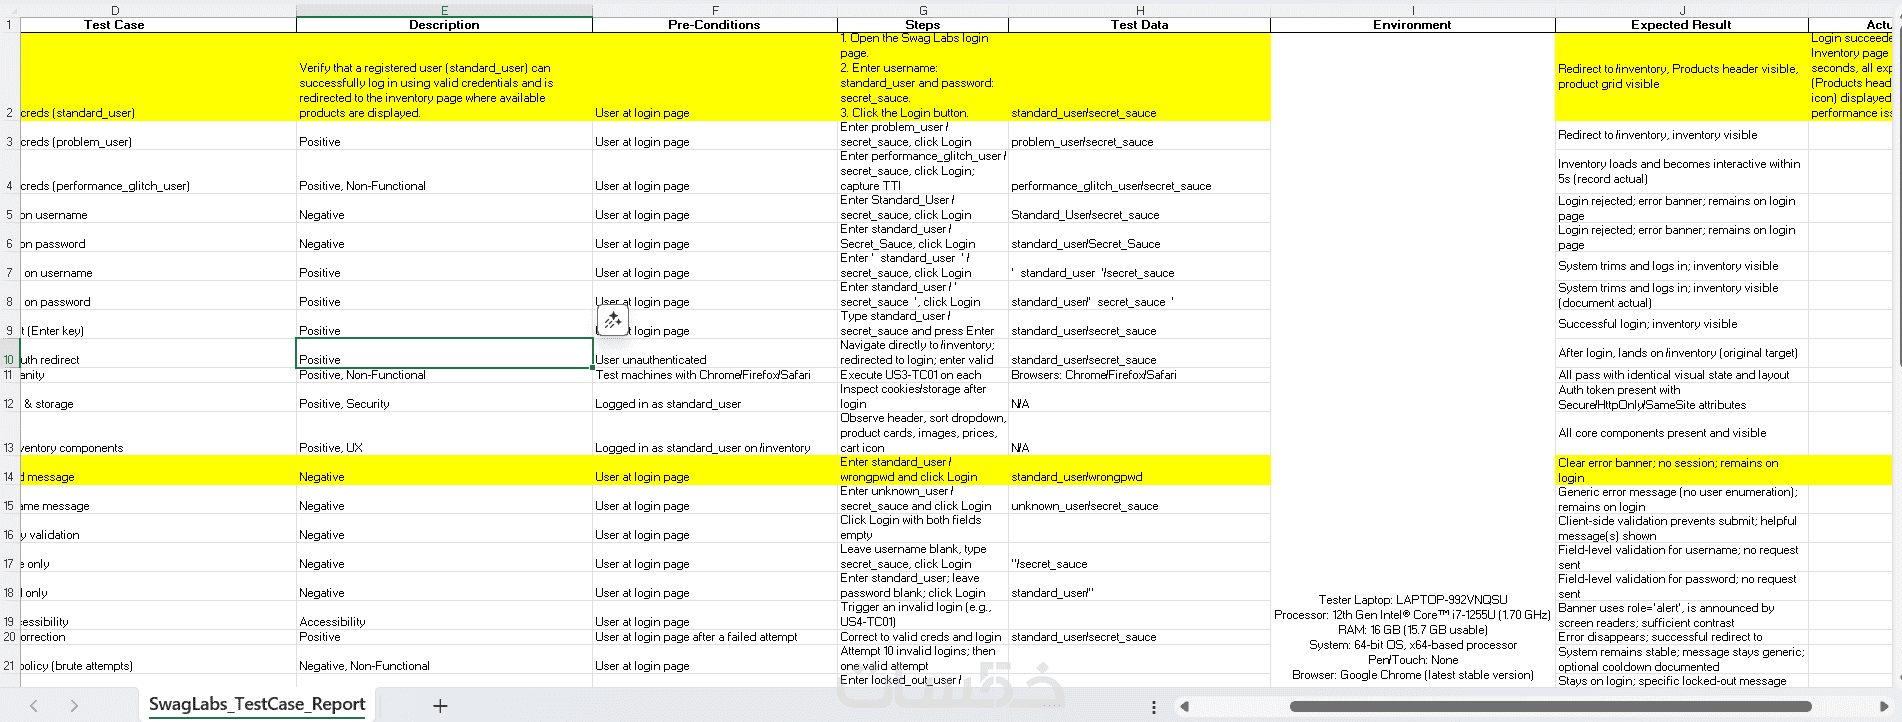The width and height of the screenshot is (1902, 722).
Task: Select the "Tester Laptop" environment merged cell
Action: (x=1413, y=359)
